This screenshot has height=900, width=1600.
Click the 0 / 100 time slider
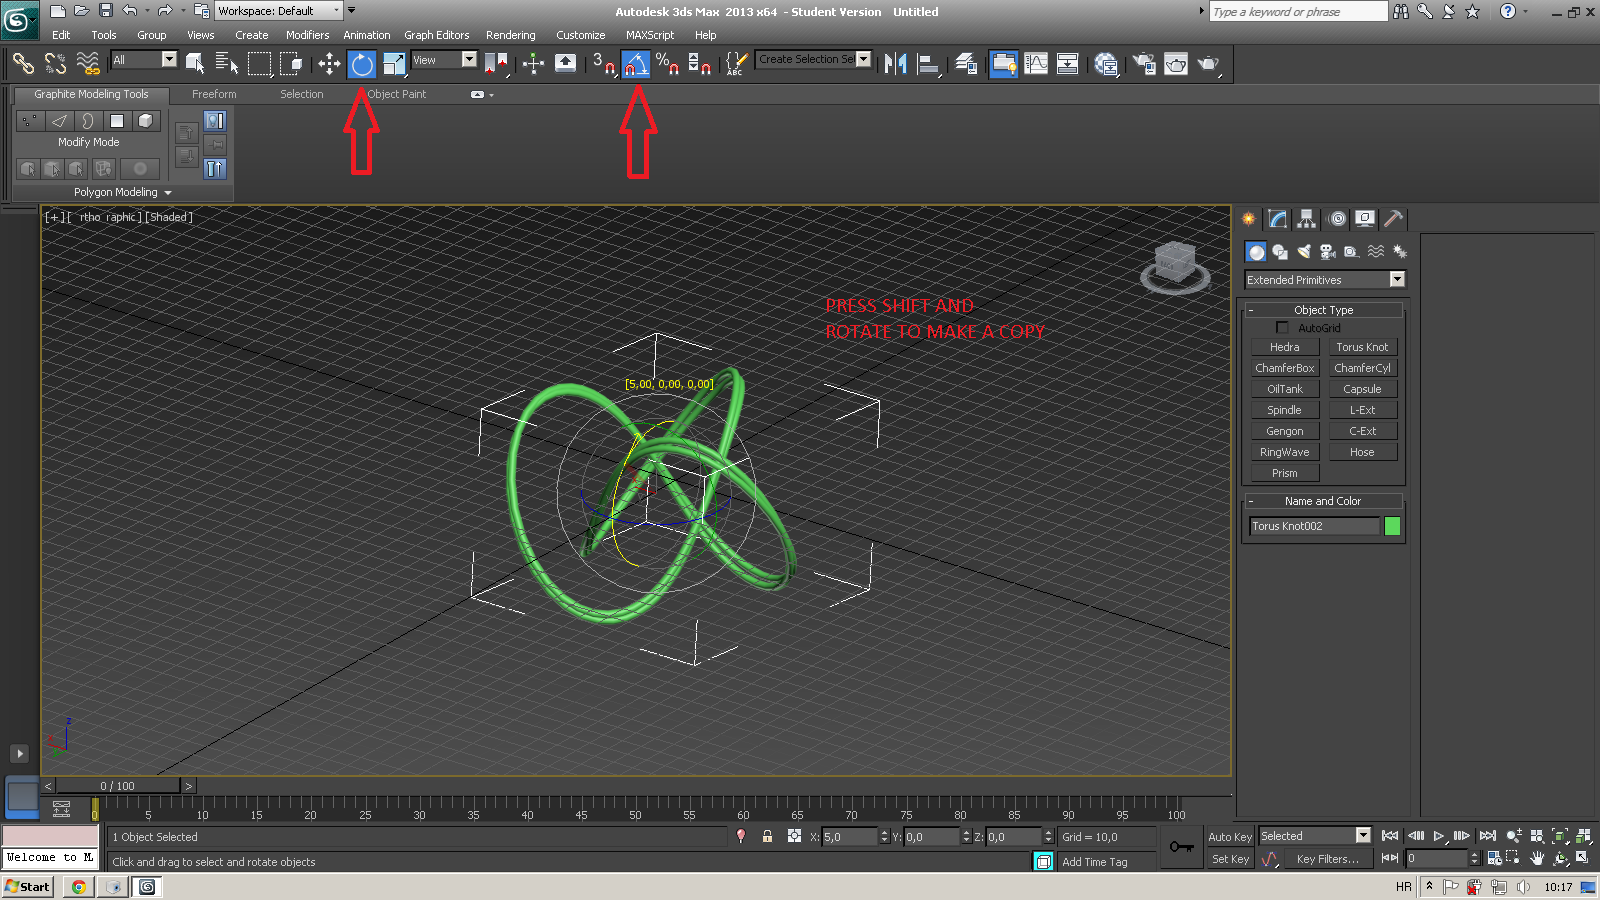tap(117, 786)
